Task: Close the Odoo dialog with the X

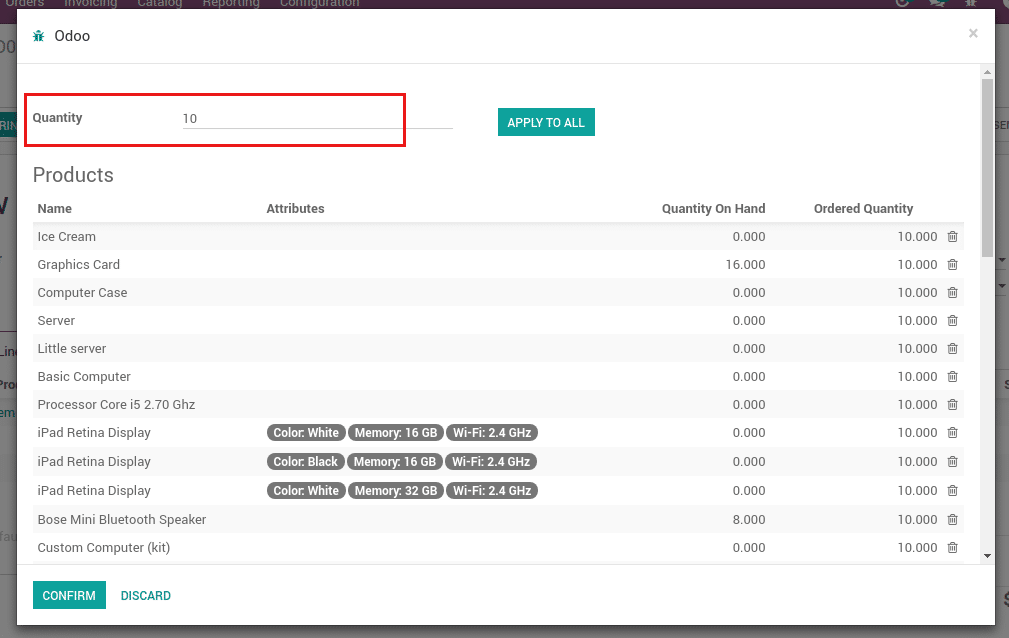Action: (973, 33)
